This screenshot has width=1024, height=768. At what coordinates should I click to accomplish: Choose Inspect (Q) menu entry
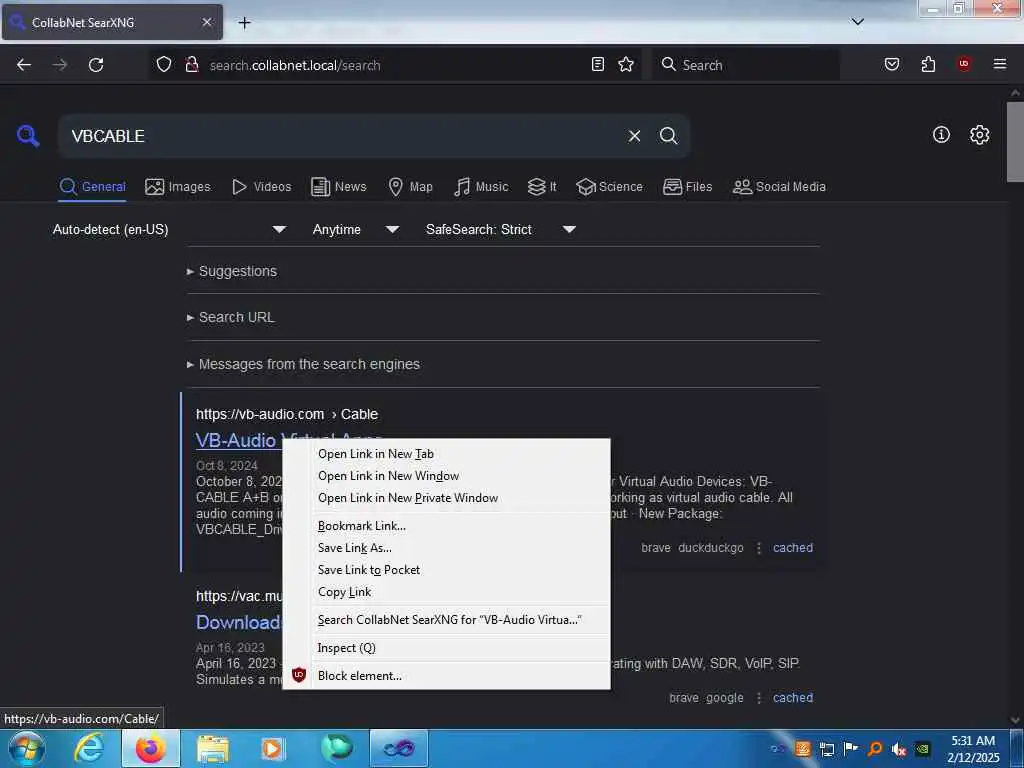447,648
